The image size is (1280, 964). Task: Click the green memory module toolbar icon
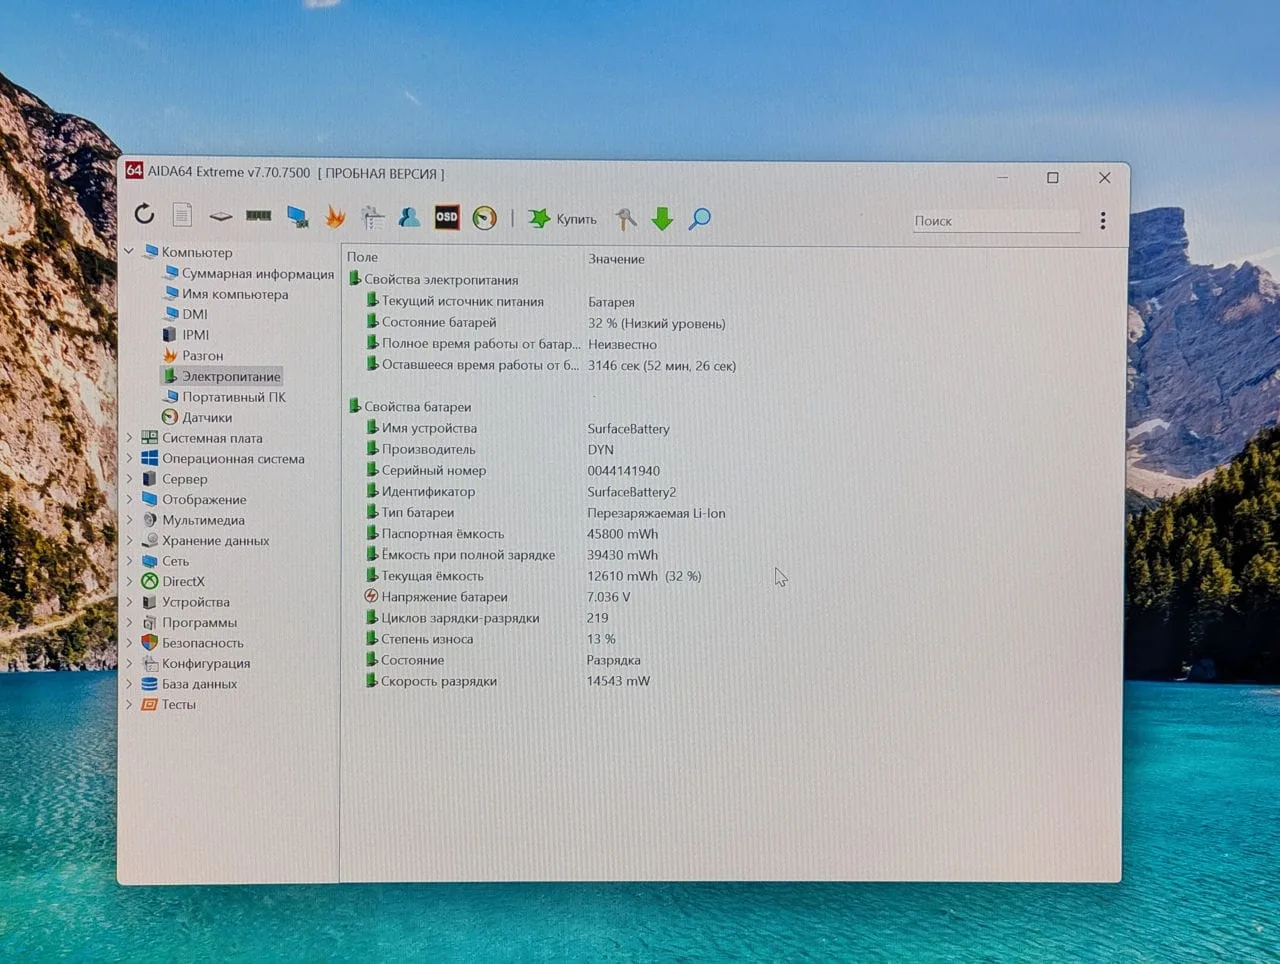pyautogui.click(x=259, y=216)
